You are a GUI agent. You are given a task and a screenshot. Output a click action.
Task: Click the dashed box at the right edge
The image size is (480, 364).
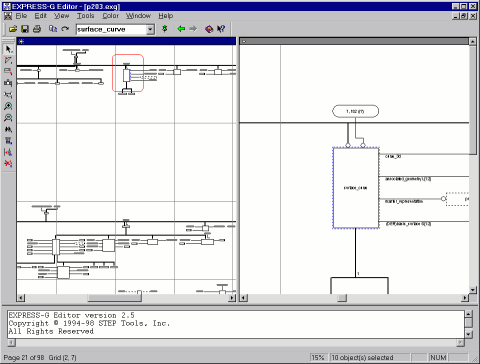tap(457, 199)
